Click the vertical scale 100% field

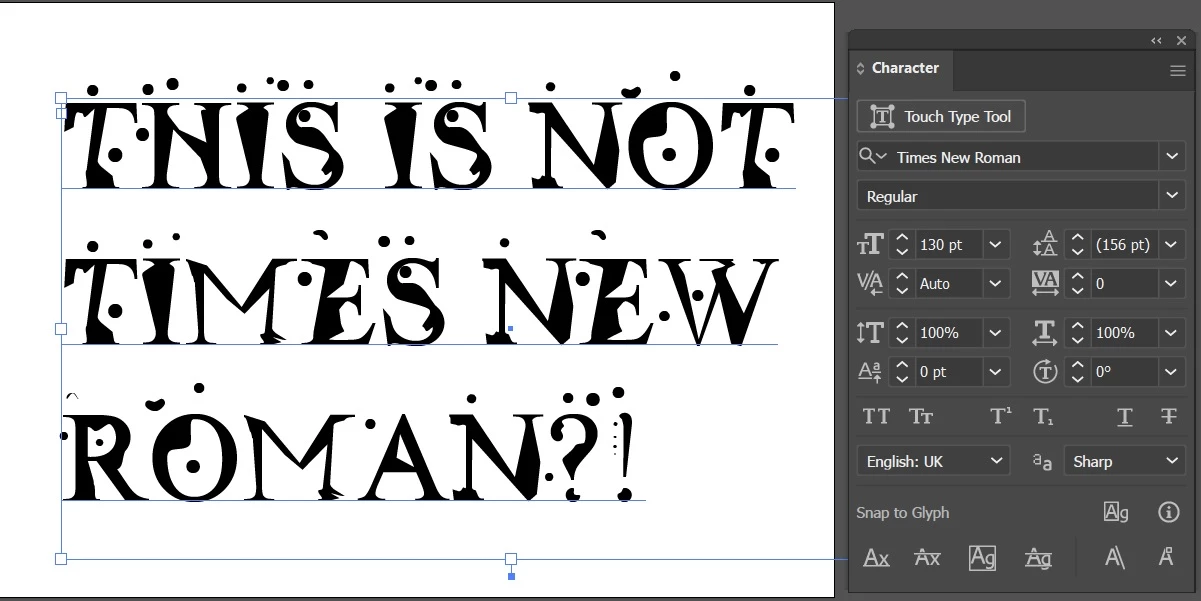tap(947, 332)
